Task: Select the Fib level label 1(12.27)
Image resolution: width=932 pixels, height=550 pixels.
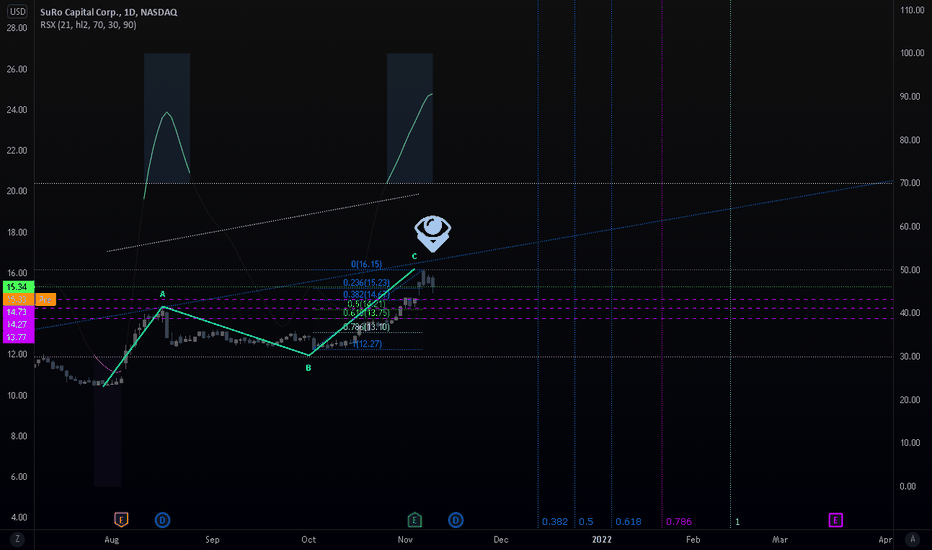Action: [367, 344]
